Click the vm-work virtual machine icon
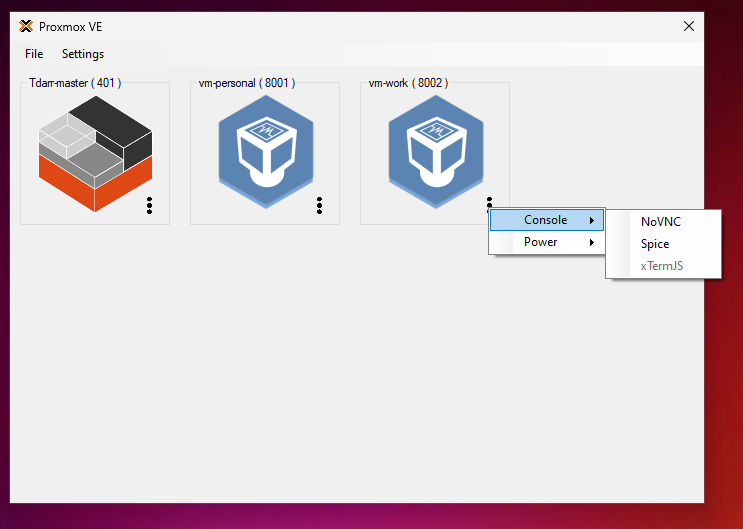Screen dimensions: 743x529 tap(435, 152)
